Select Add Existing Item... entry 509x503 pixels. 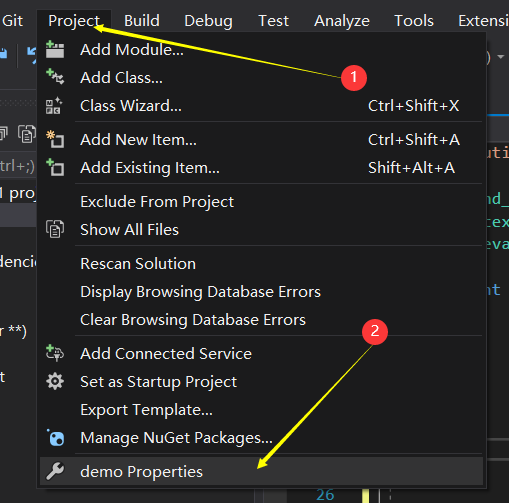click(261, 167)
